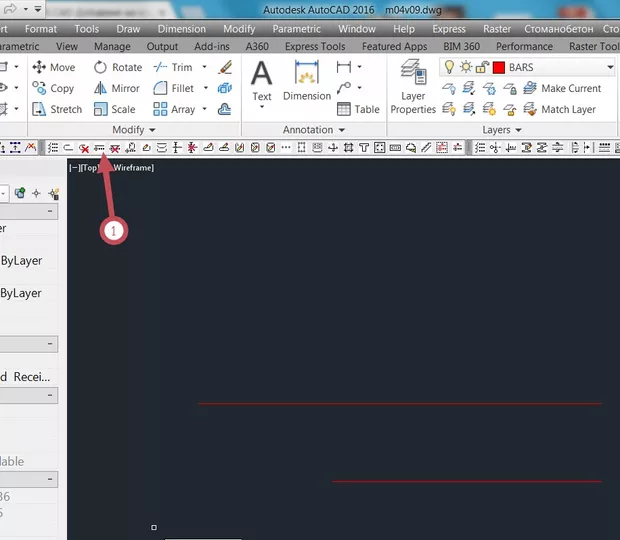Click the Turn All Layers On icon

[x=449, y=109]
